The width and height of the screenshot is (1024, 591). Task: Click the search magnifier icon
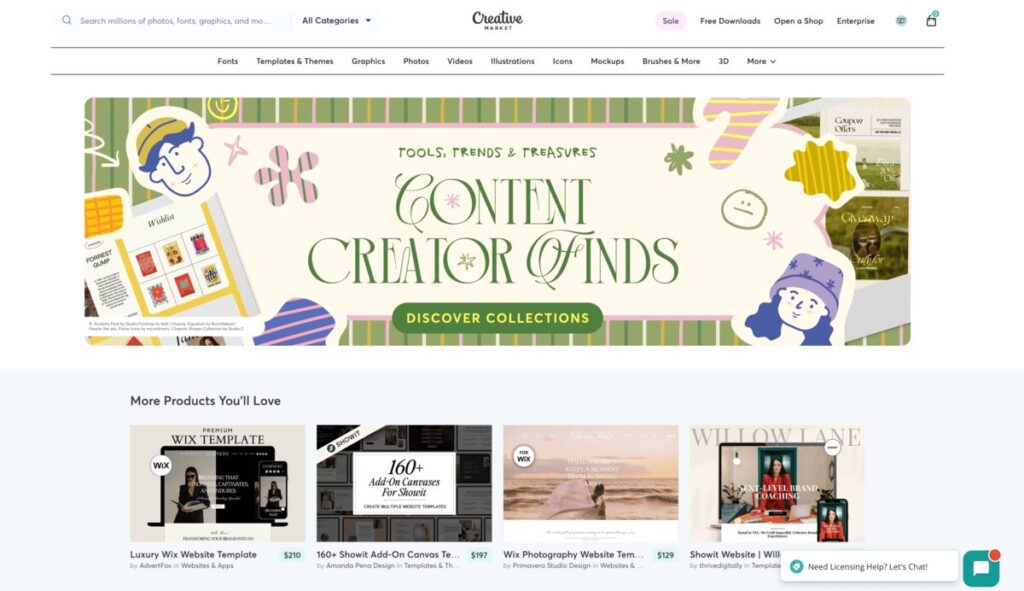coord(67,20)
